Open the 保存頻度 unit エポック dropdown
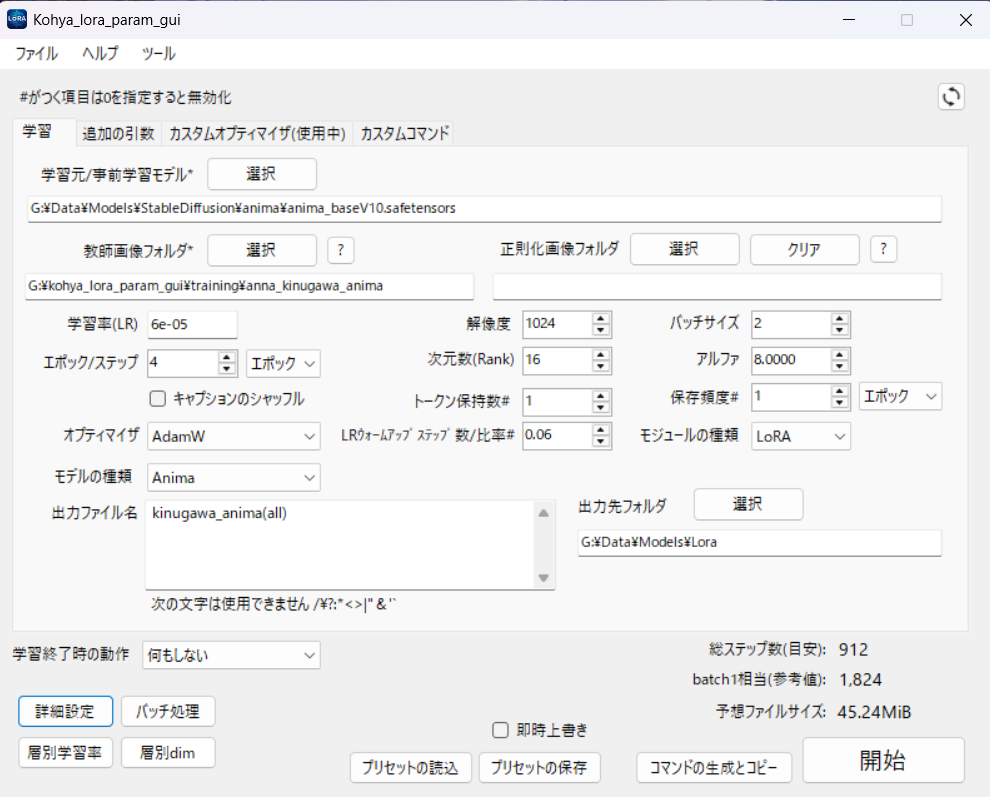 click(x=900, y=397)
